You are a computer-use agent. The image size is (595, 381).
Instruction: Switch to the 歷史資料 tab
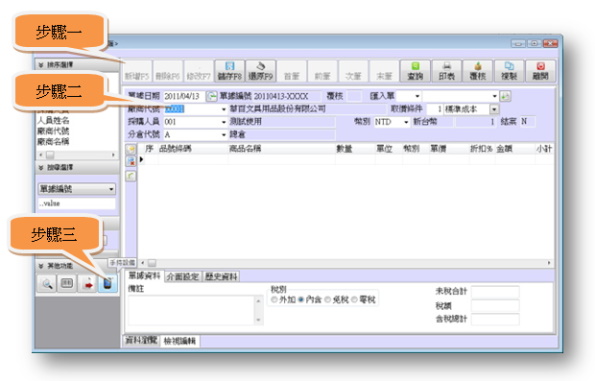pyautogui.click(x=221, y=277)
